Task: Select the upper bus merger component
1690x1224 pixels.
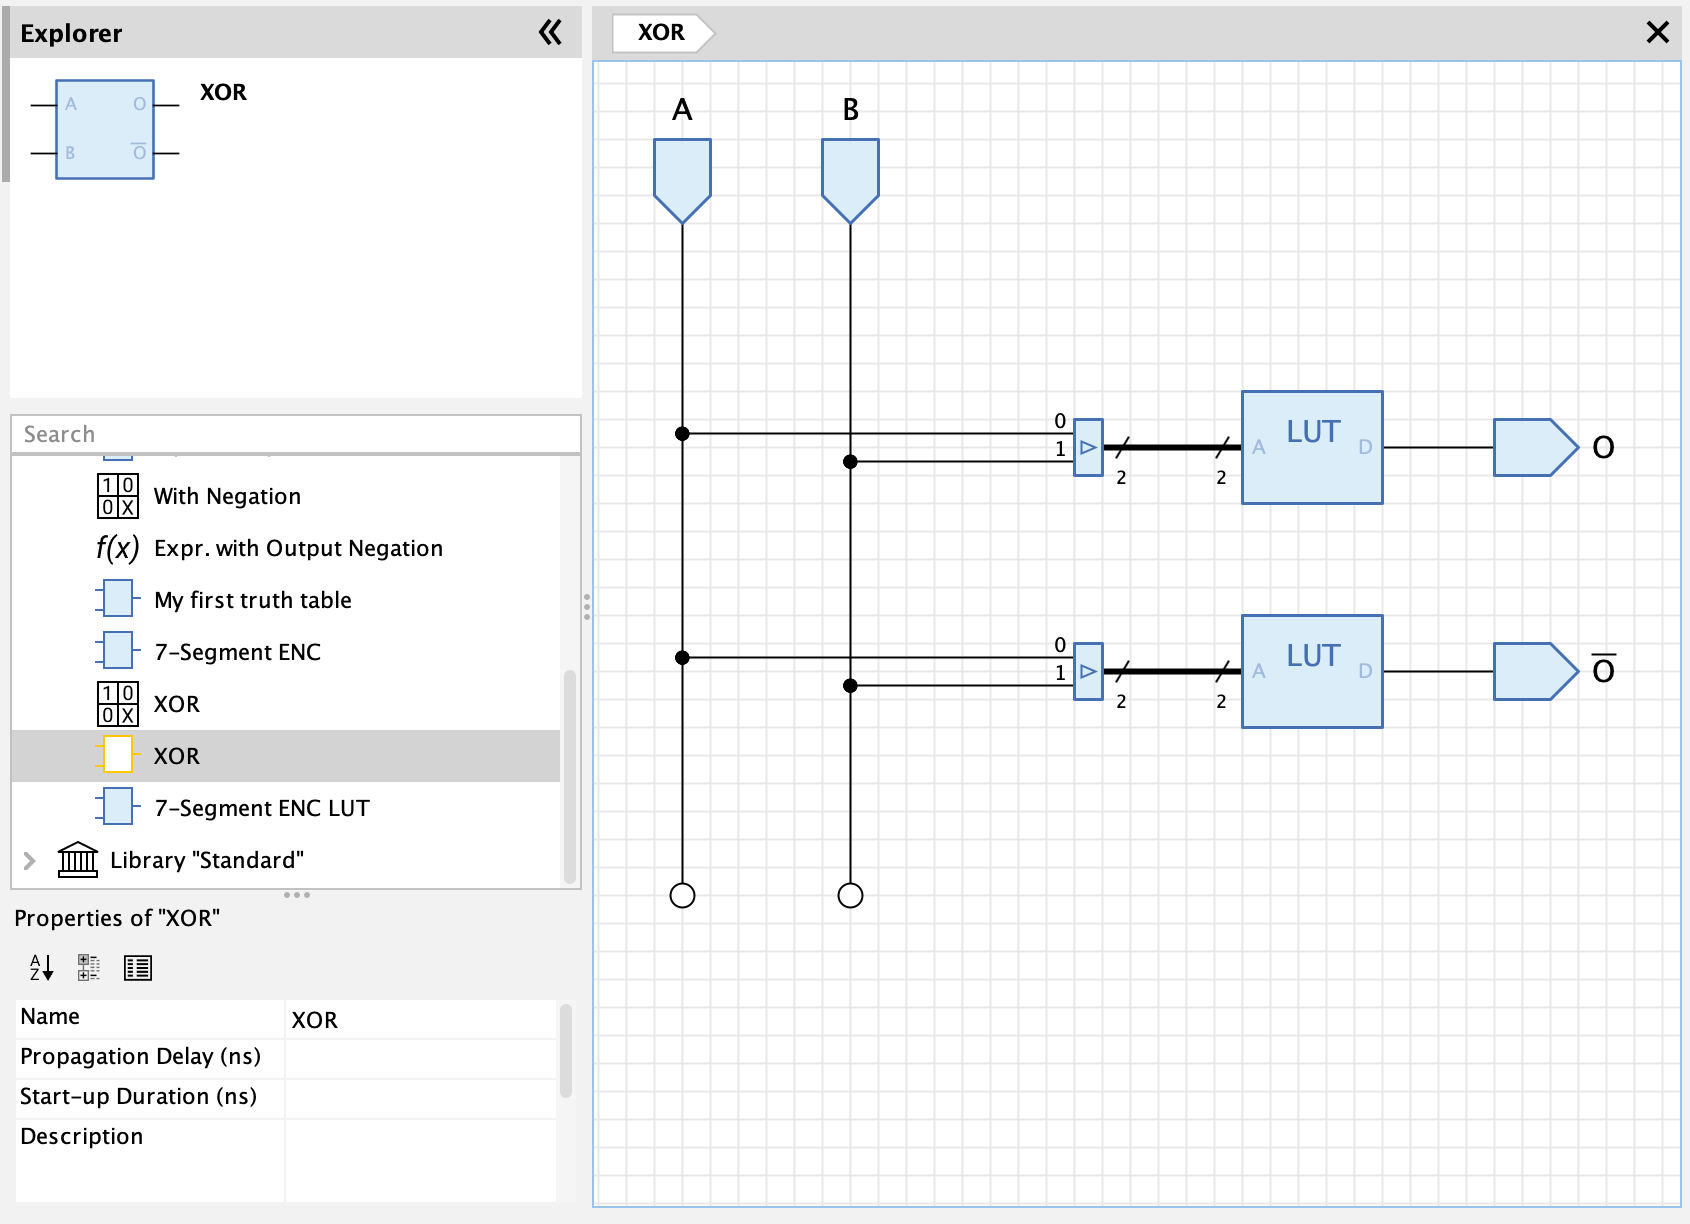Action: click(x=1088, y=447)
